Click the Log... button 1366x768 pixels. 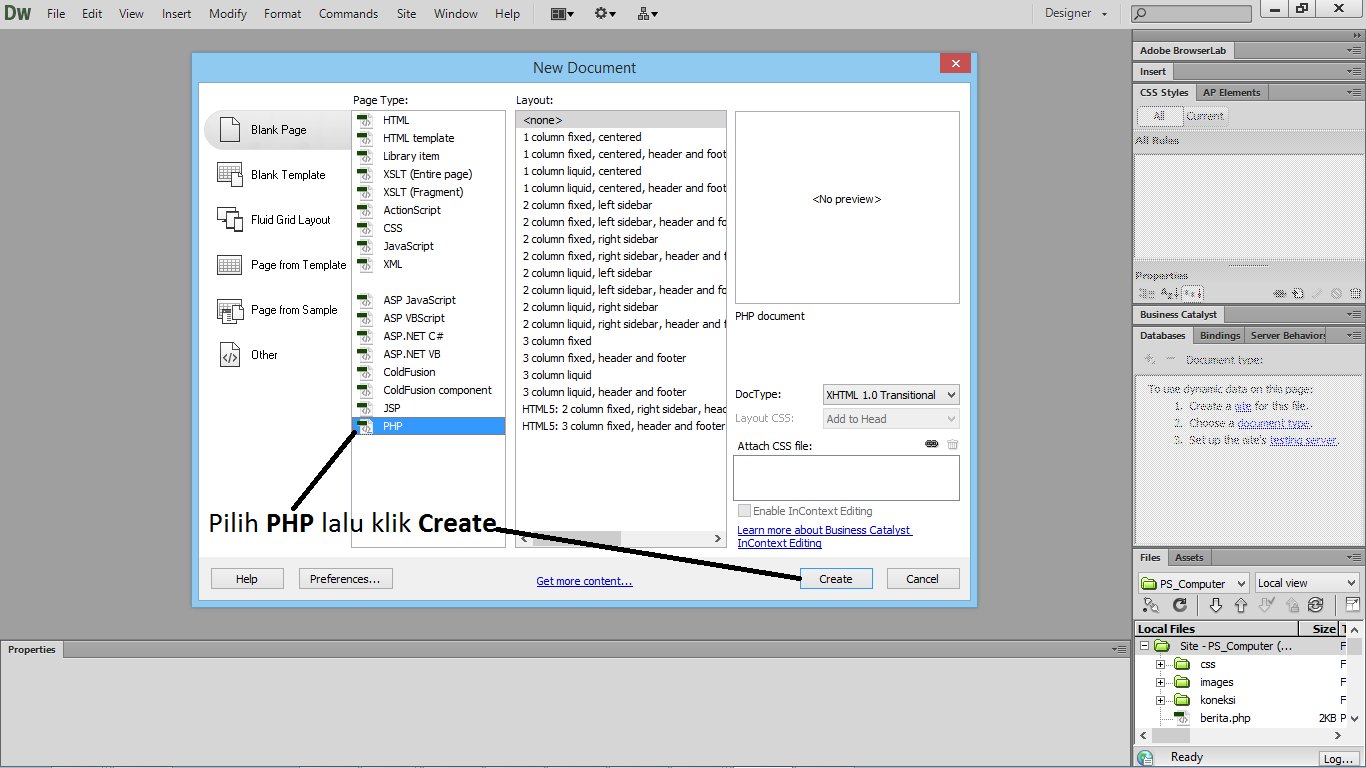1339,759
